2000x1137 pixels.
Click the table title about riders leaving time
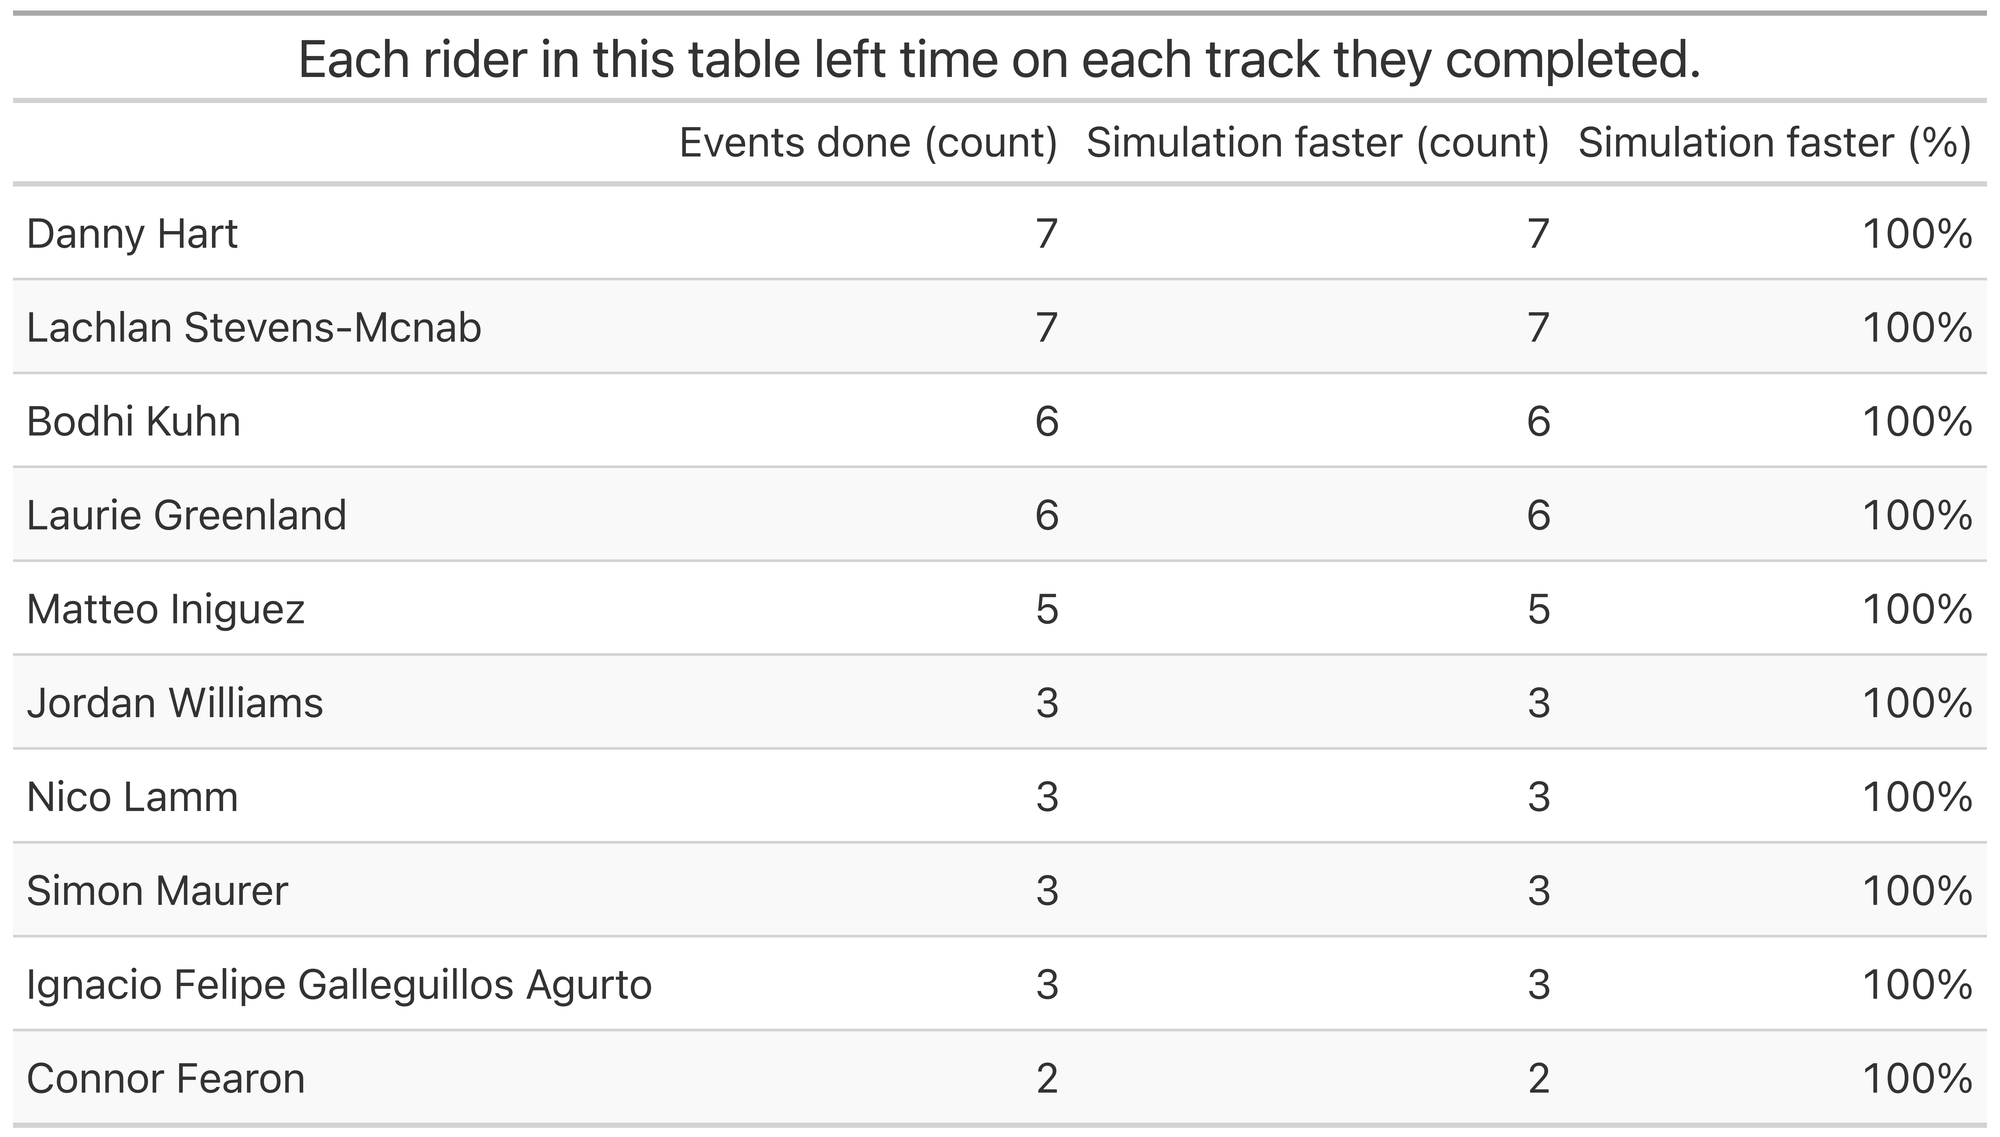(x=999, y=60)
